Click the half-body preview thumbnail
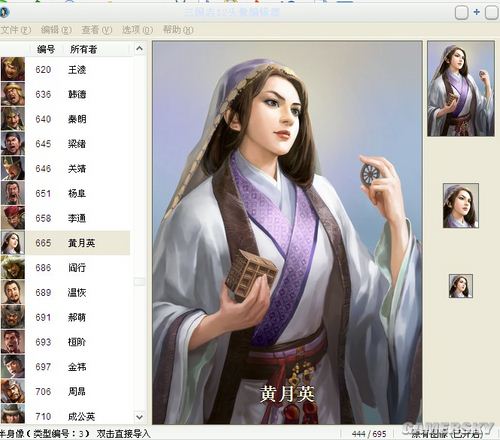 pos(461,88)
